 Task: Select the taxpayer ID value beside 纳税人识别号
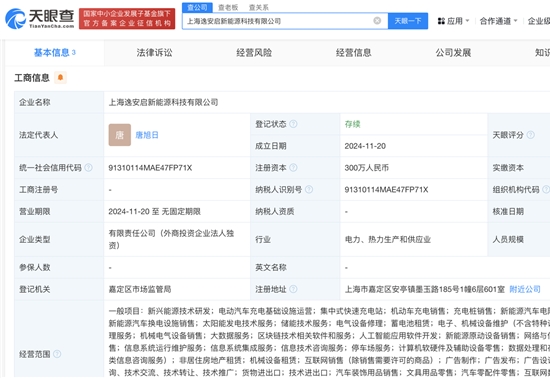pyautogui.click(x=386, y=189)
